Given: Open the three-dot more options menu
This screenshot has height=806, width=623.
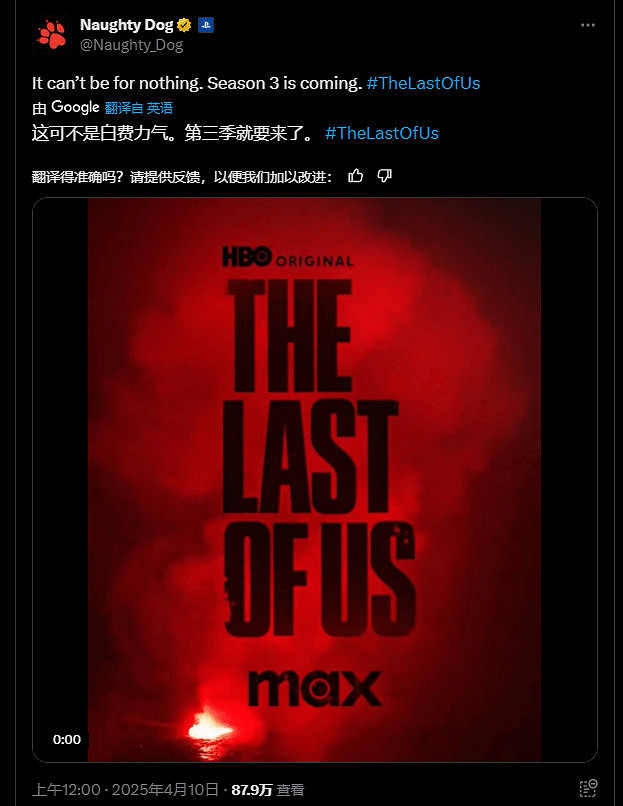Looking at the screenshot, I should 588,25.
